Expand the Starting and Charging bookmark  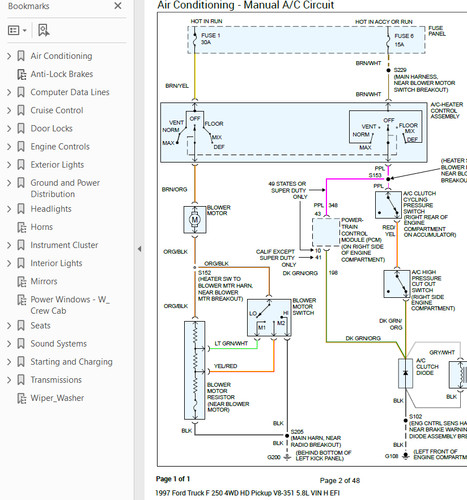coord(9,362)
